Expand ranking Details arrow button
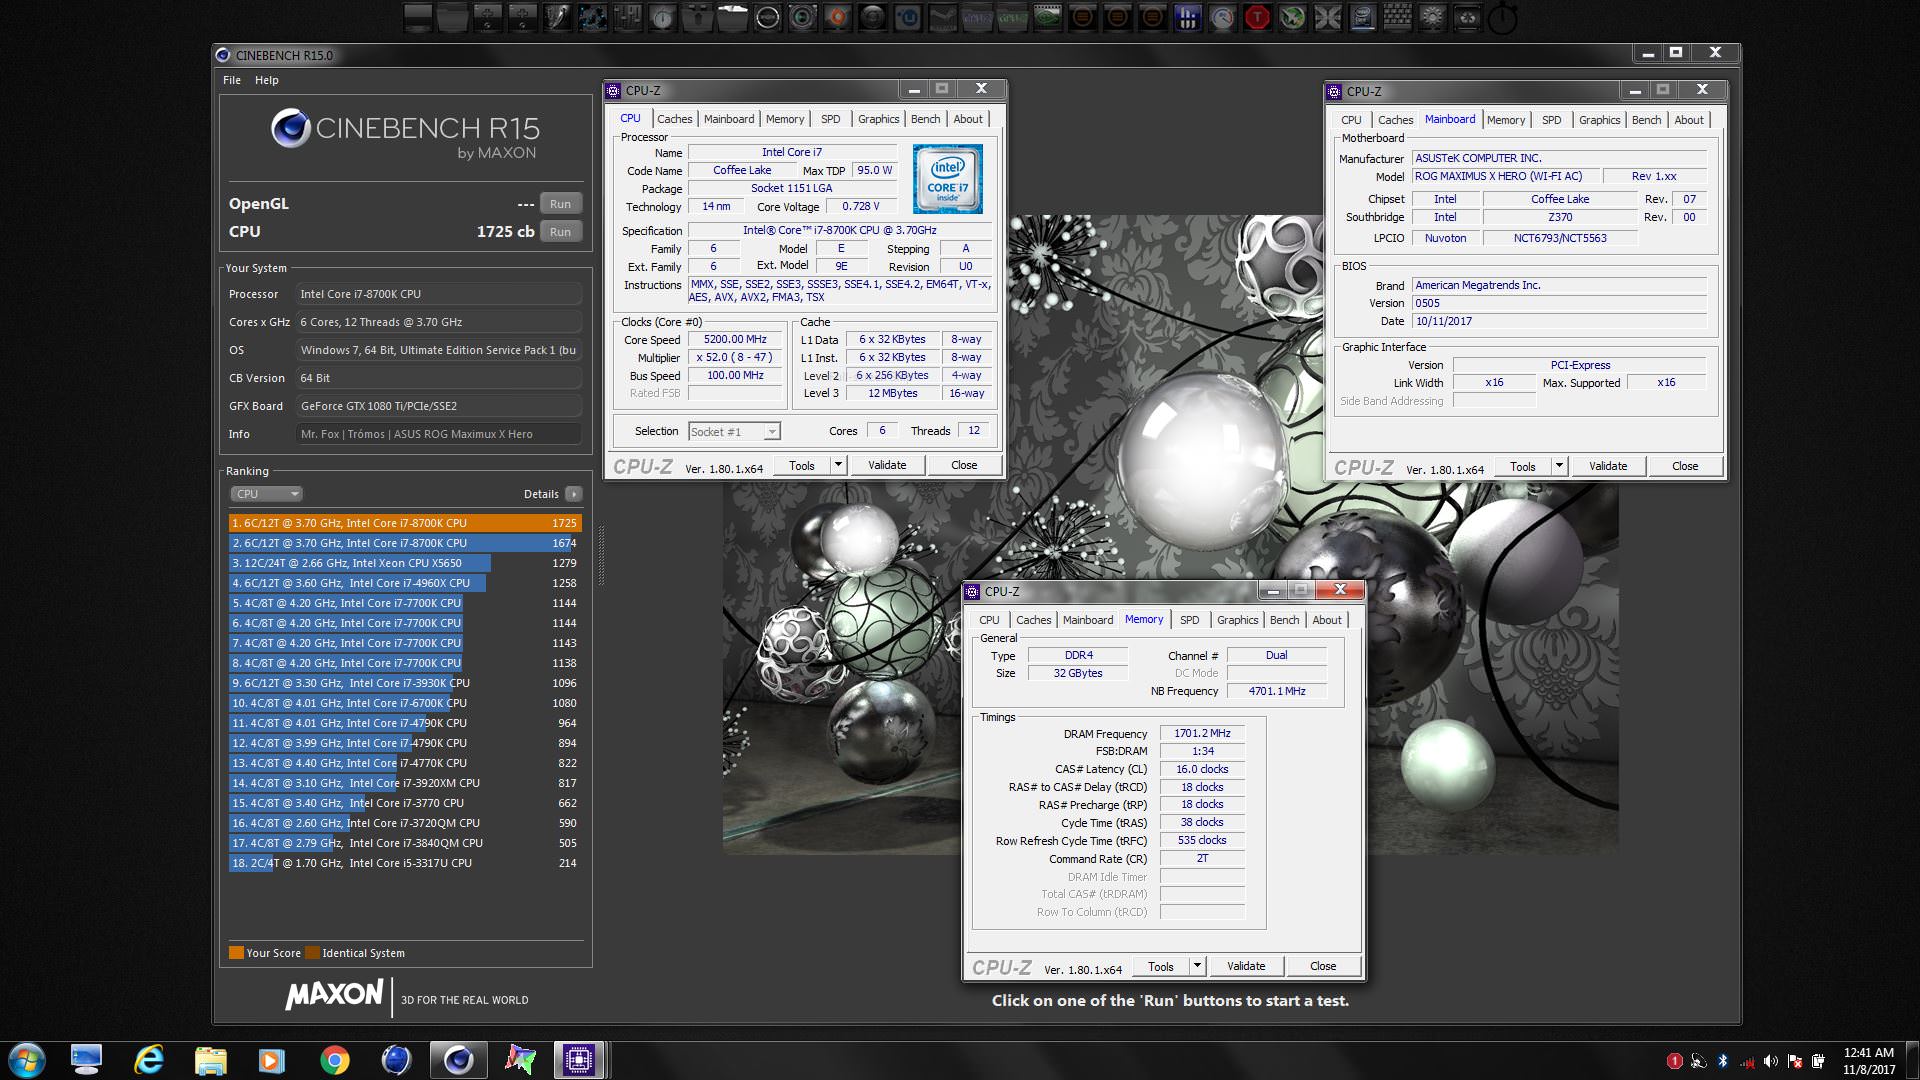This screenshot has height=1080, width=1920. pyautogui.click(x=574, y=494)
